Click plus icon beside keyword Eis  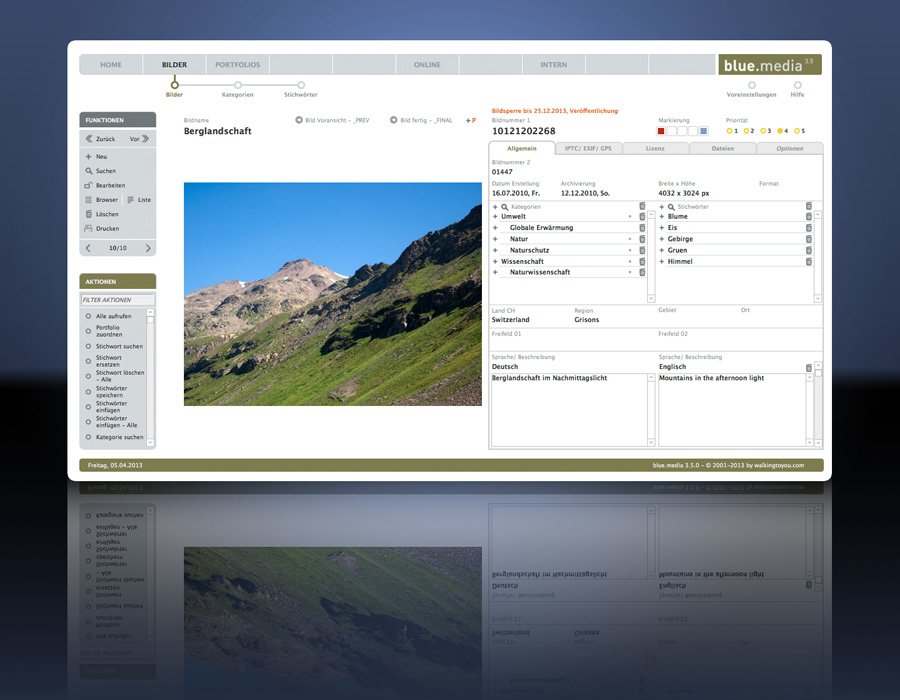pos(661,228)
